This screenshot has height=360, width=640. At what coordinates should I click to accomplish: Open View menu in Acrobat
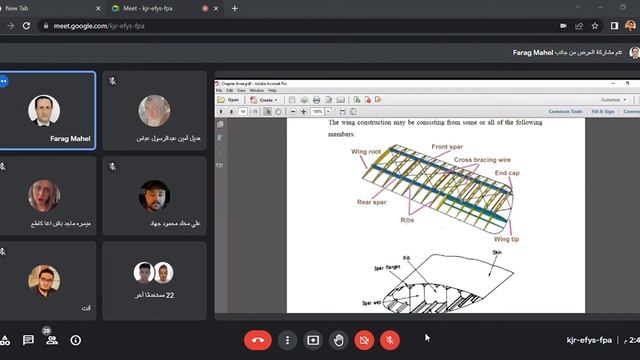[242, 90]
